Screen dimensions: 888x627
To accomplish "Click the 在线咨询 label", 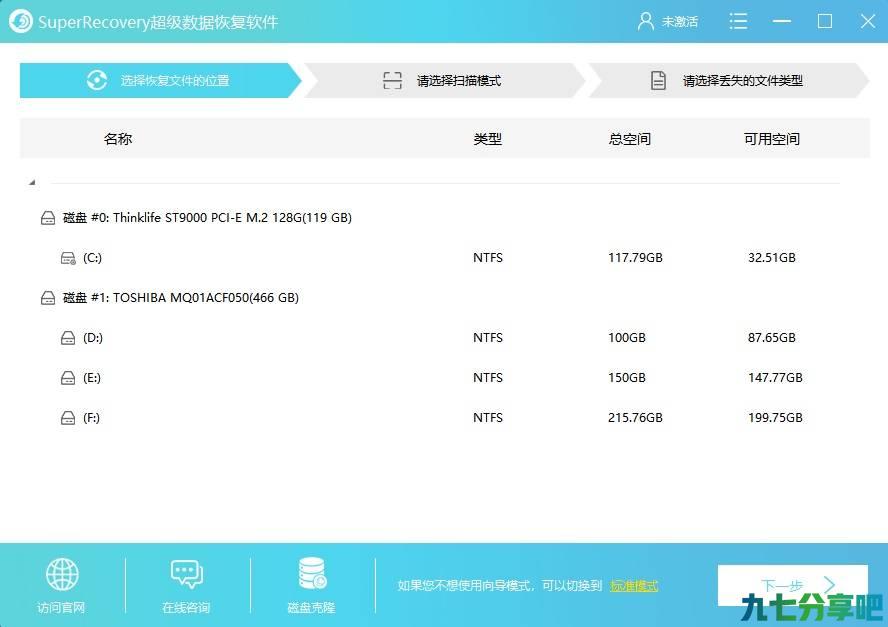I will click(x=186, y=608).
